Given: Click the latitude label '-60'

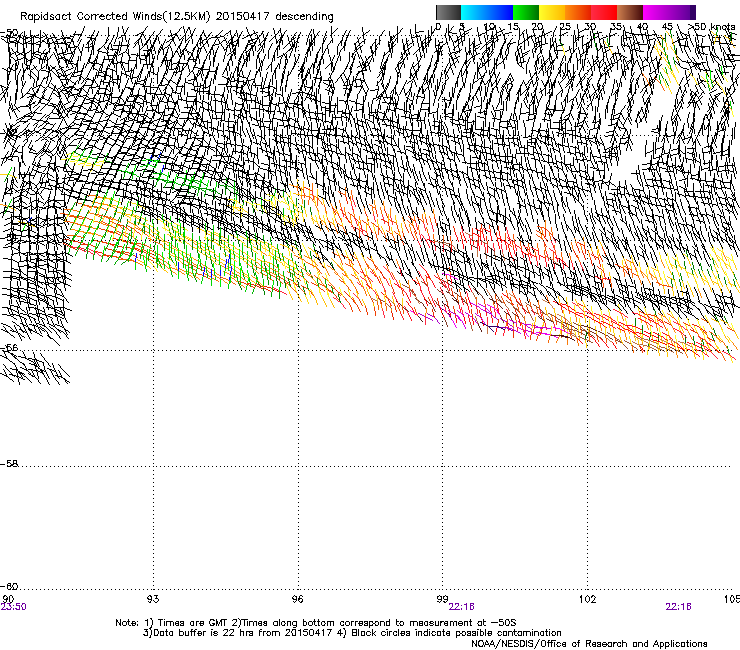Looking at the screenshot, I should click(x=9, y=586).
